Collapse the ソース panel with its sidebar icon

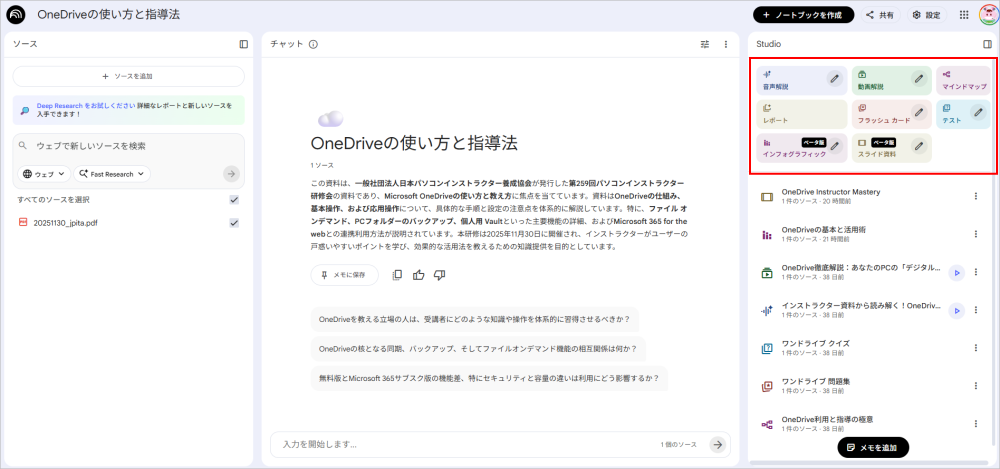[x=244, y=44]
